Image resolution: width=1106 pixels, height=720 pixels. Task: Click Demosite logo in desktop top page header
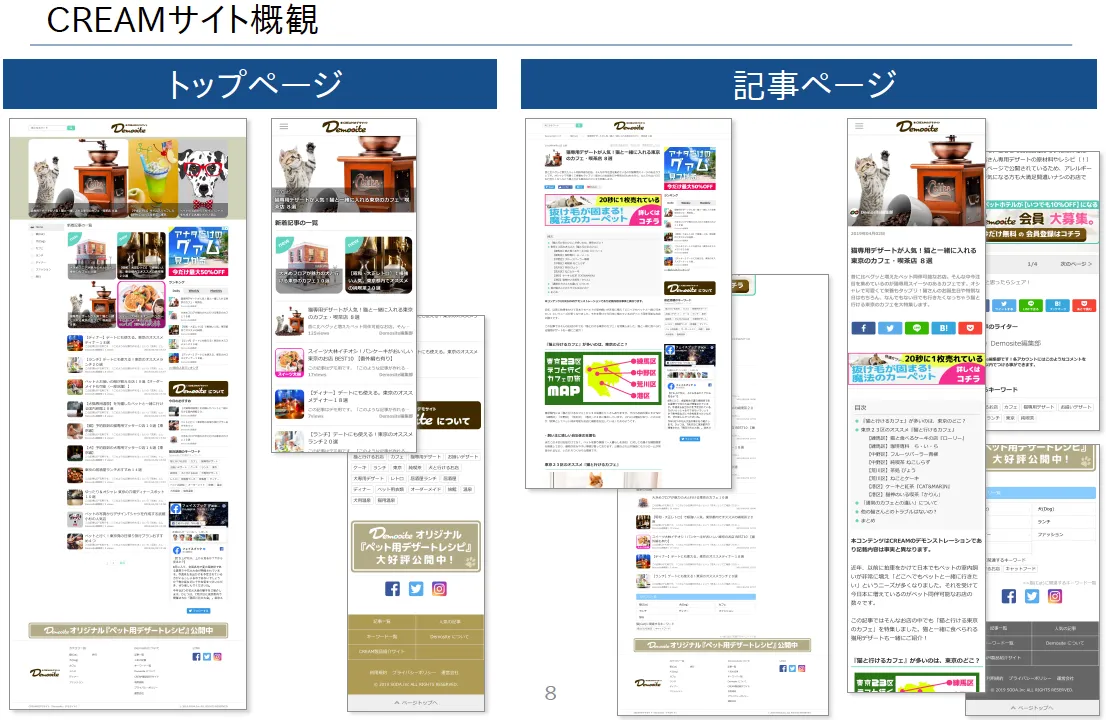tap(128, 128)
